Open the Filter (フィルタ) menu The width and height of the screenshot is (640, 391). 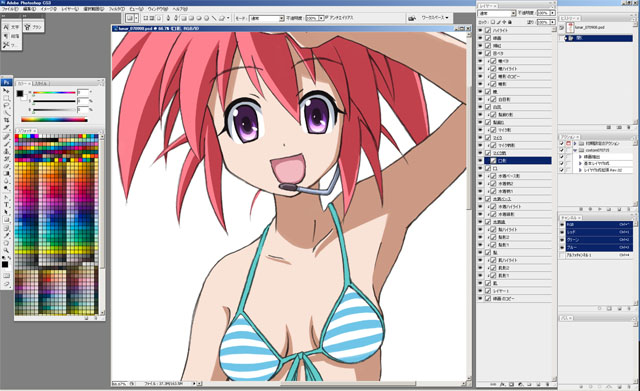117,9
